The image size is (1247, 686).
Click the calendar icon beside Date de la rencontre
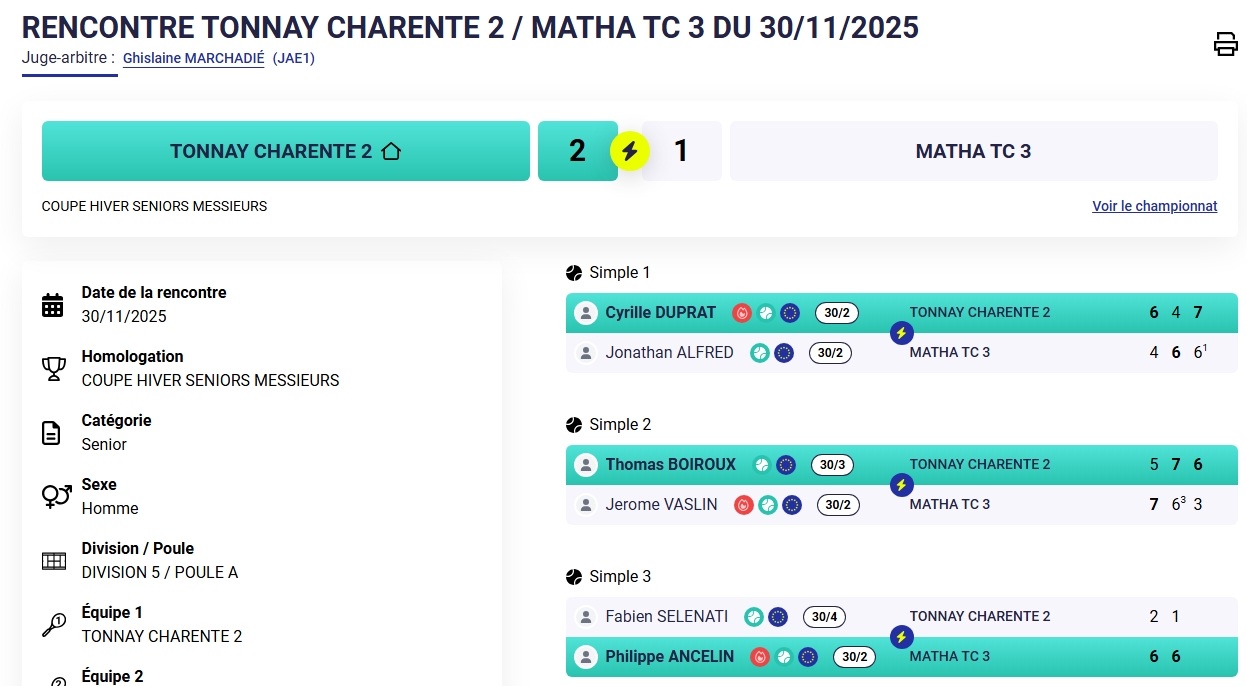coord(53,305)
